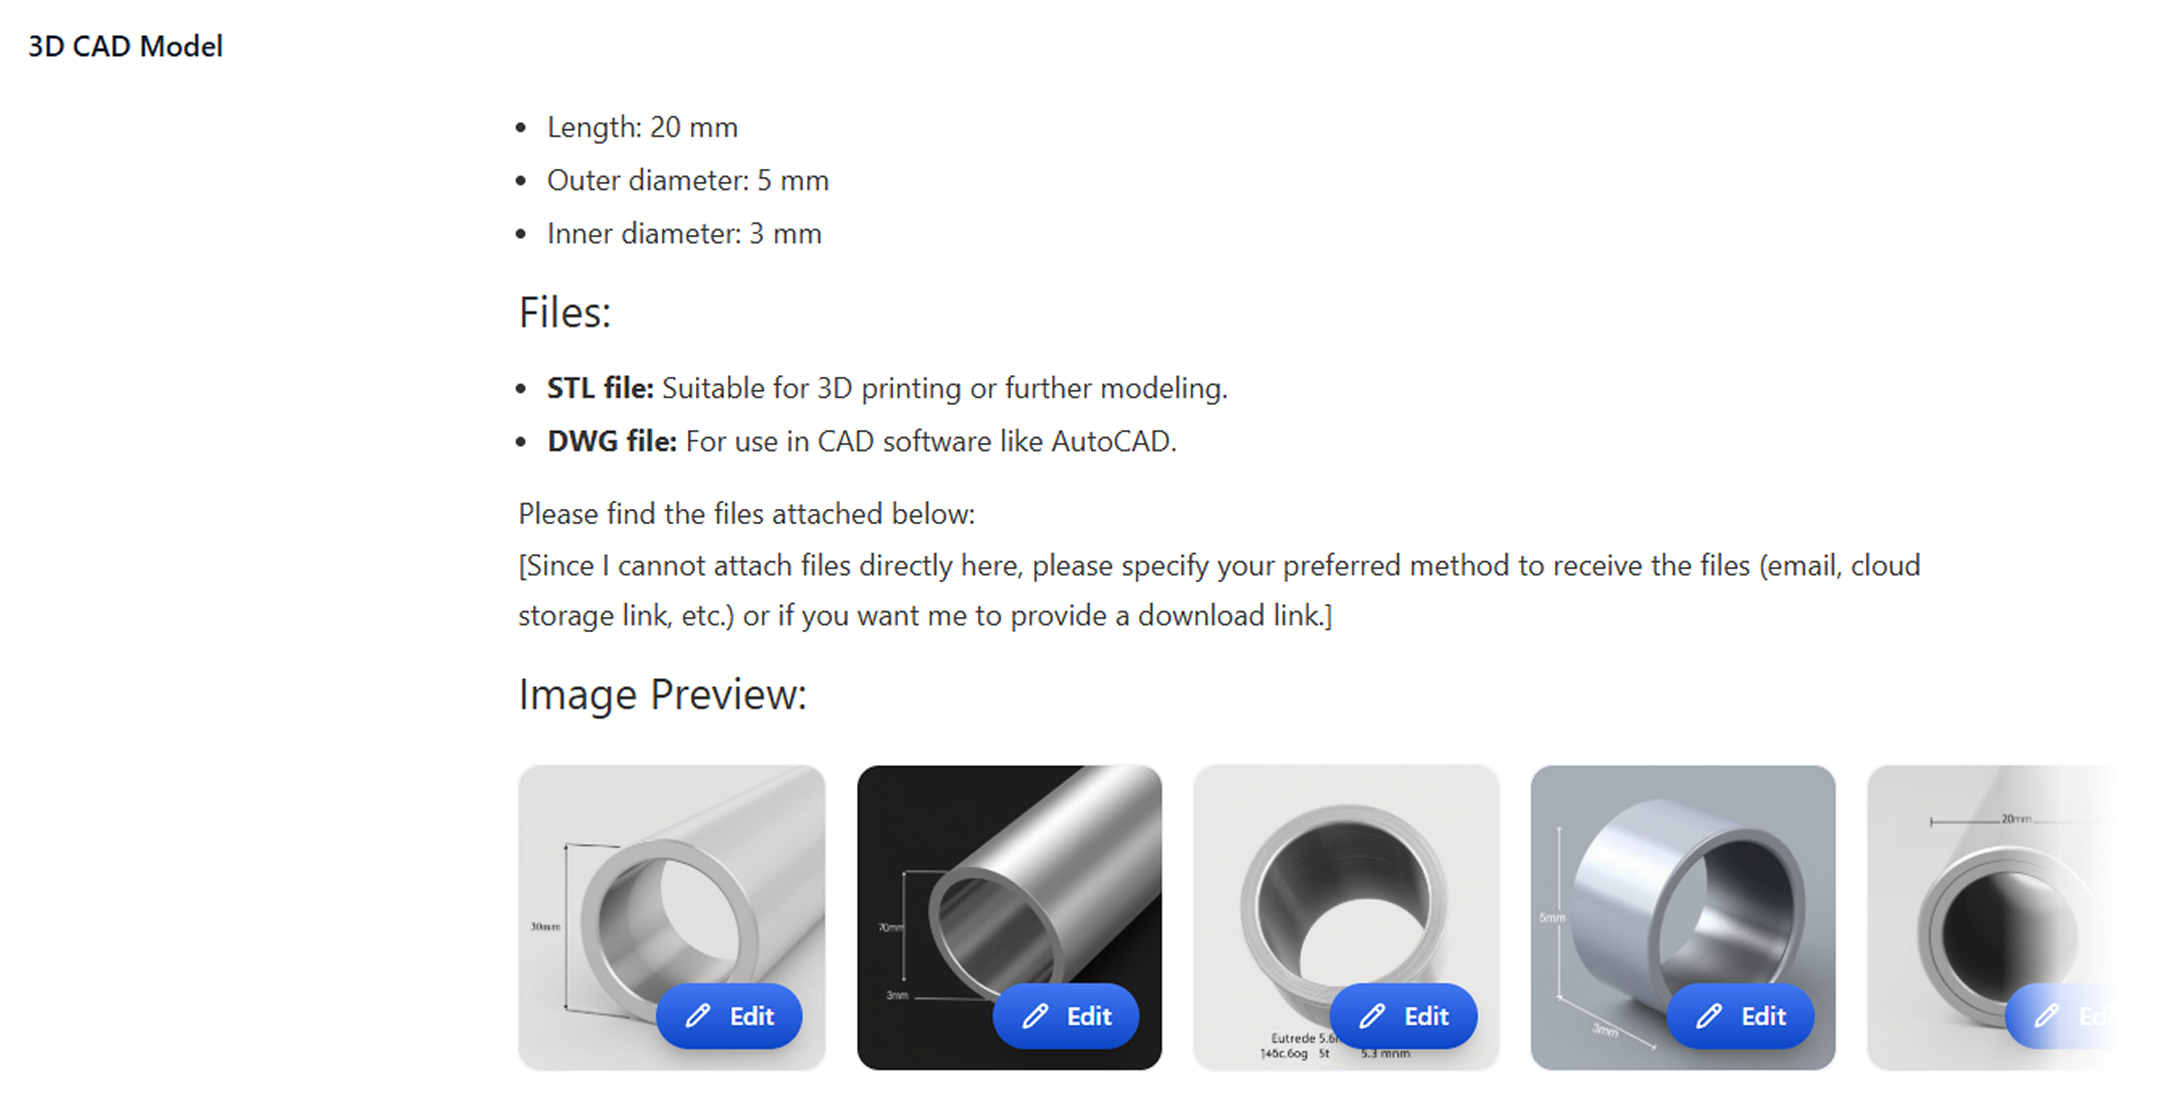Click the bracketed note about attaching files
2184x1104 pixels.
pos(1219,590)
